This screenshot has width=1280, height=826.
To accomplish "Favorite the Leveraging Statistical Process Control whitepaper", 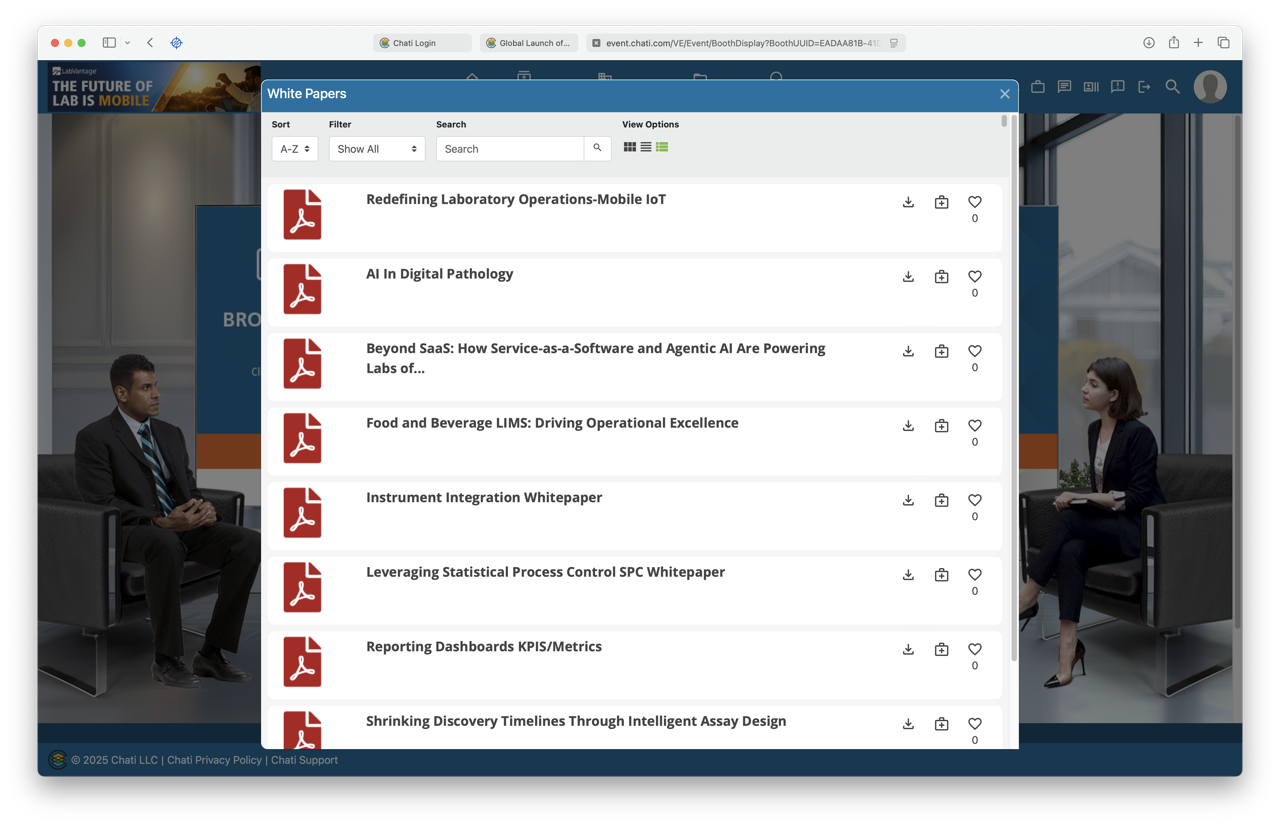I will [x=974, y=575].
